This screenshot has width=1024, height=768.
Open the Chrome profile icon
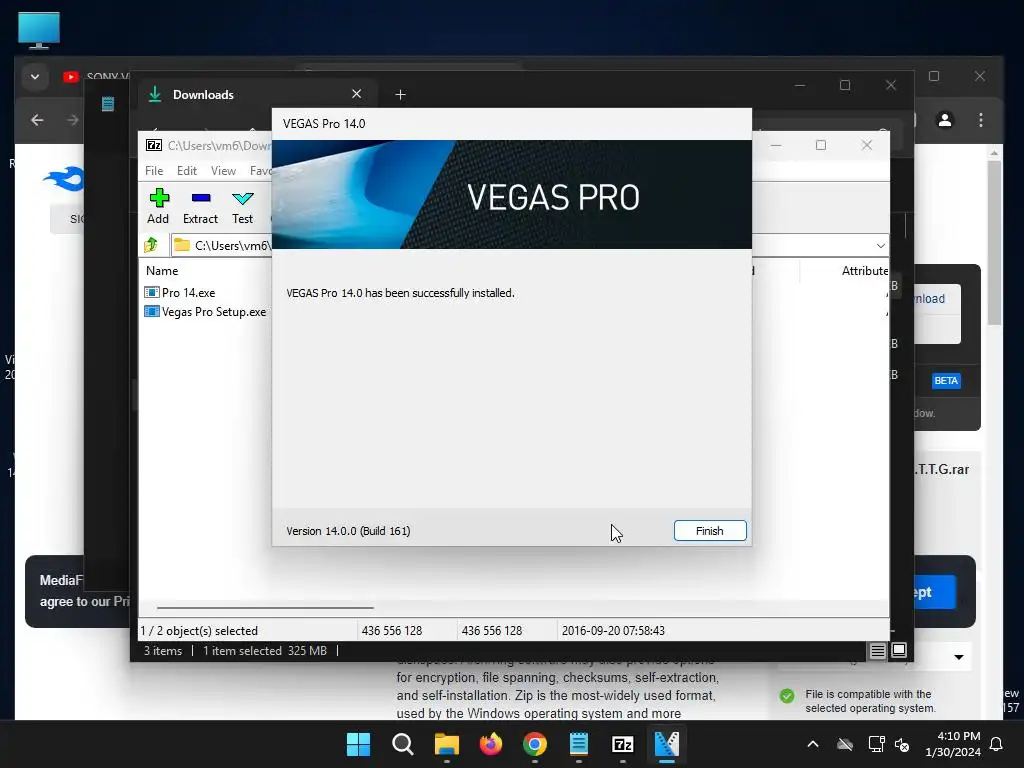pos(944,120)
